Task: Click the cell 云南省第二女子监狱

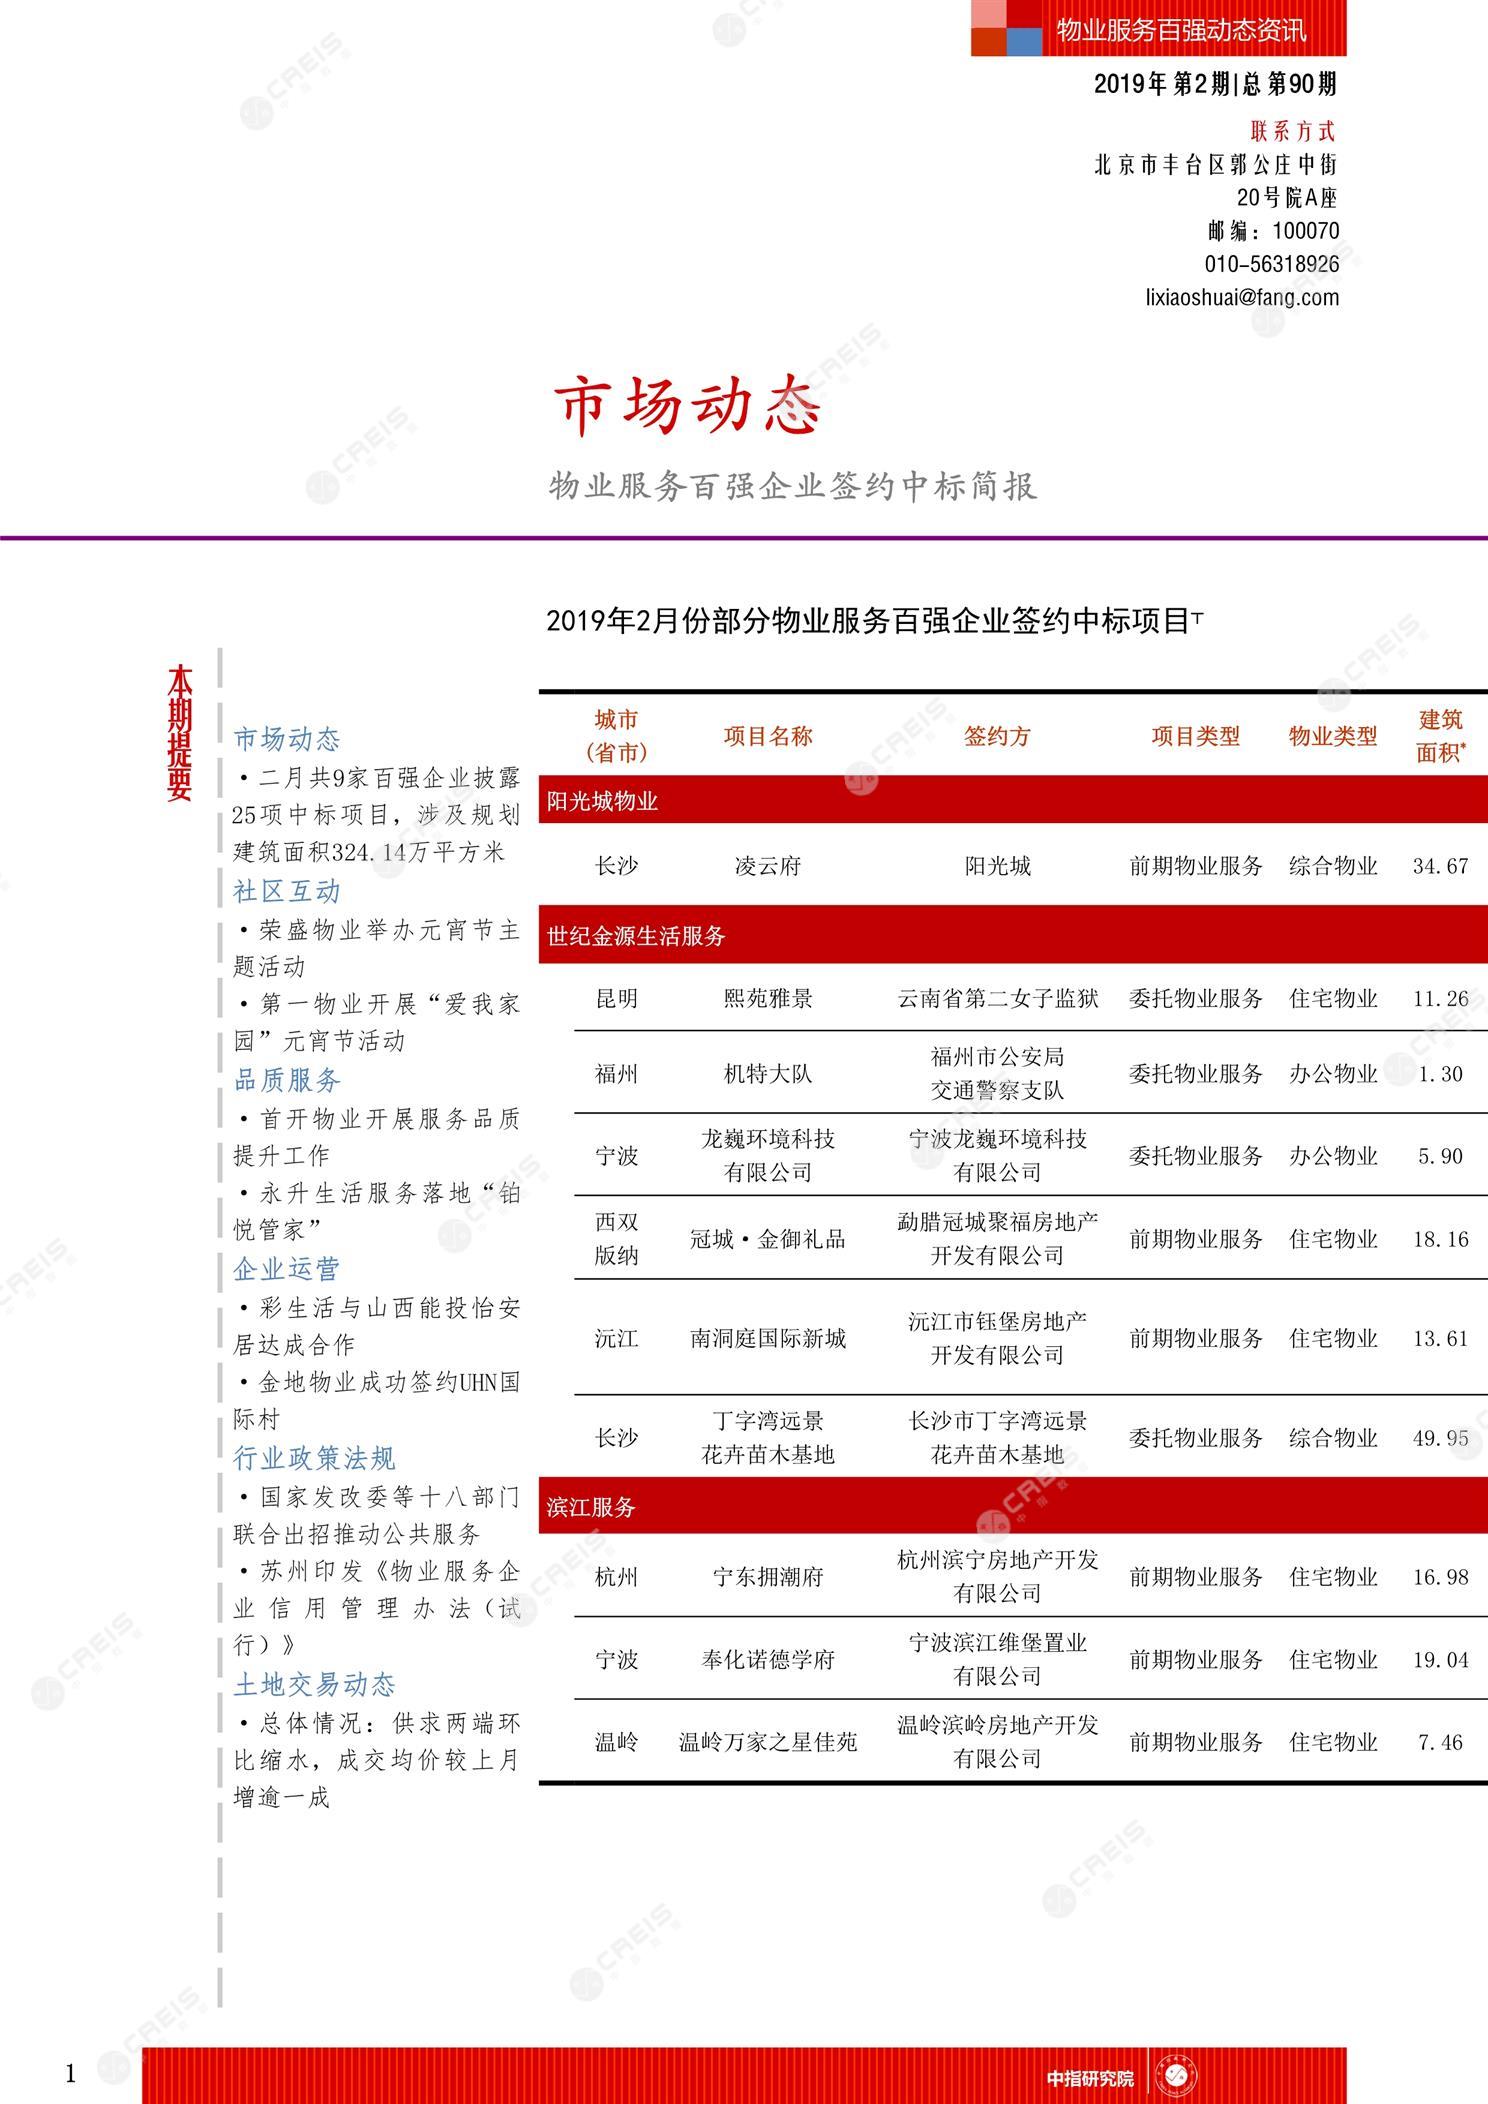Action: [x=997, y=998]
